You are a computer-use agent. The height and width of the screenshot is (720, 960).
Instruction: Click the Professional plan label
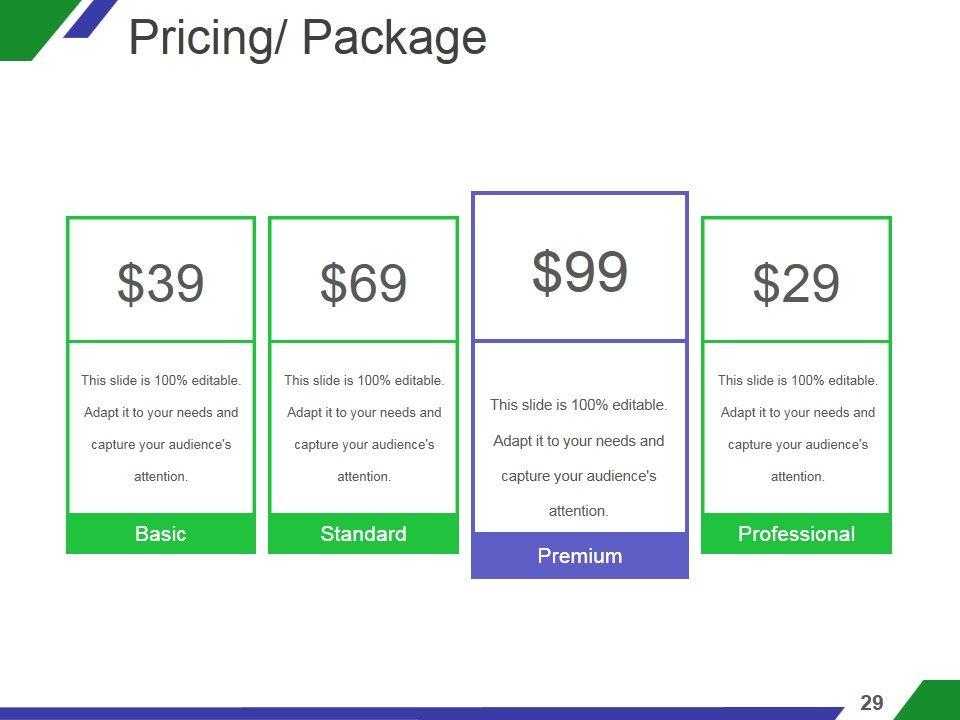(796, 534)
